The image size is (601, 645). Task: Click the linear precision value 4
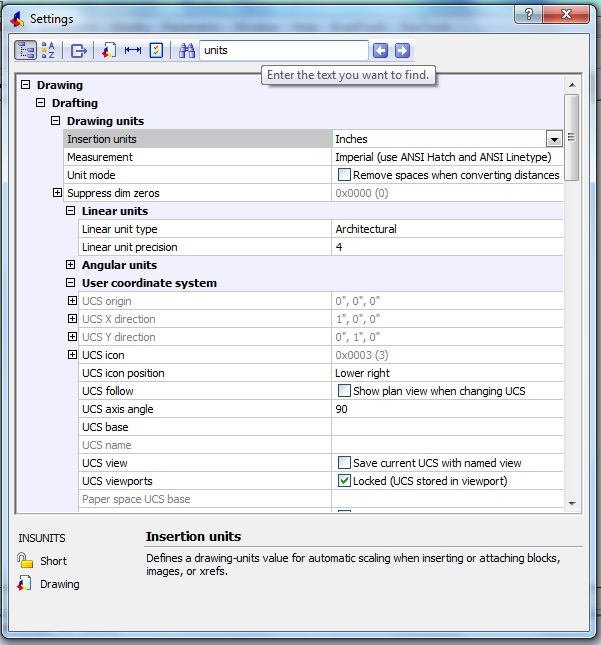447,247
